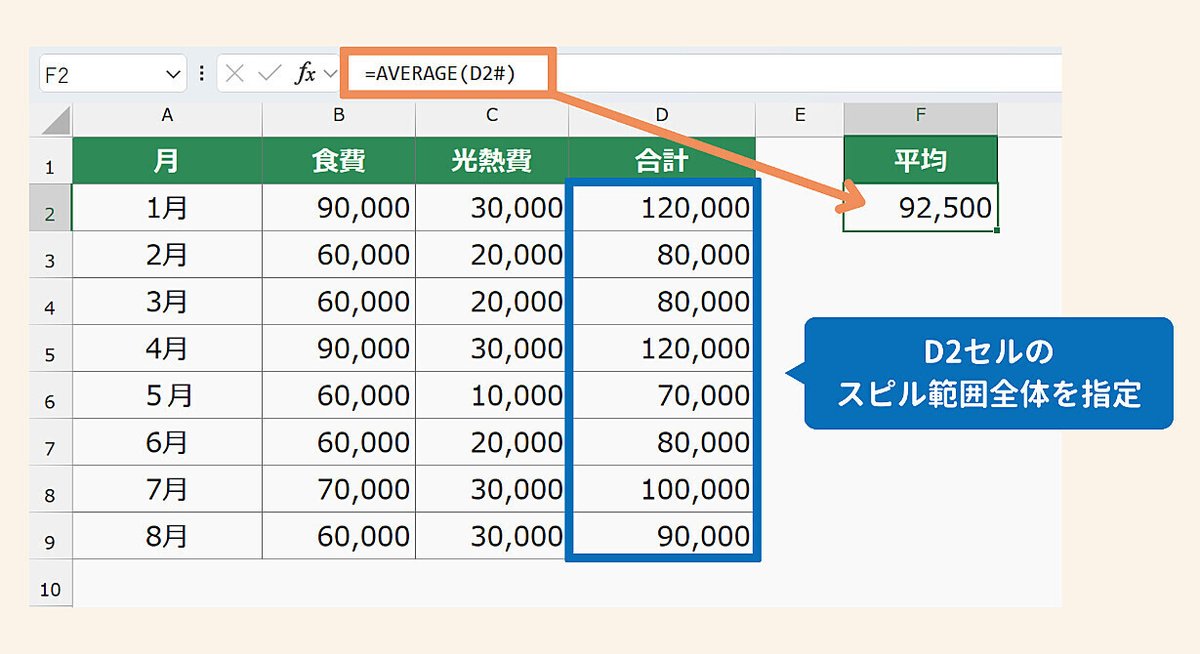Select column A by clicking its header

pos(166,115)
